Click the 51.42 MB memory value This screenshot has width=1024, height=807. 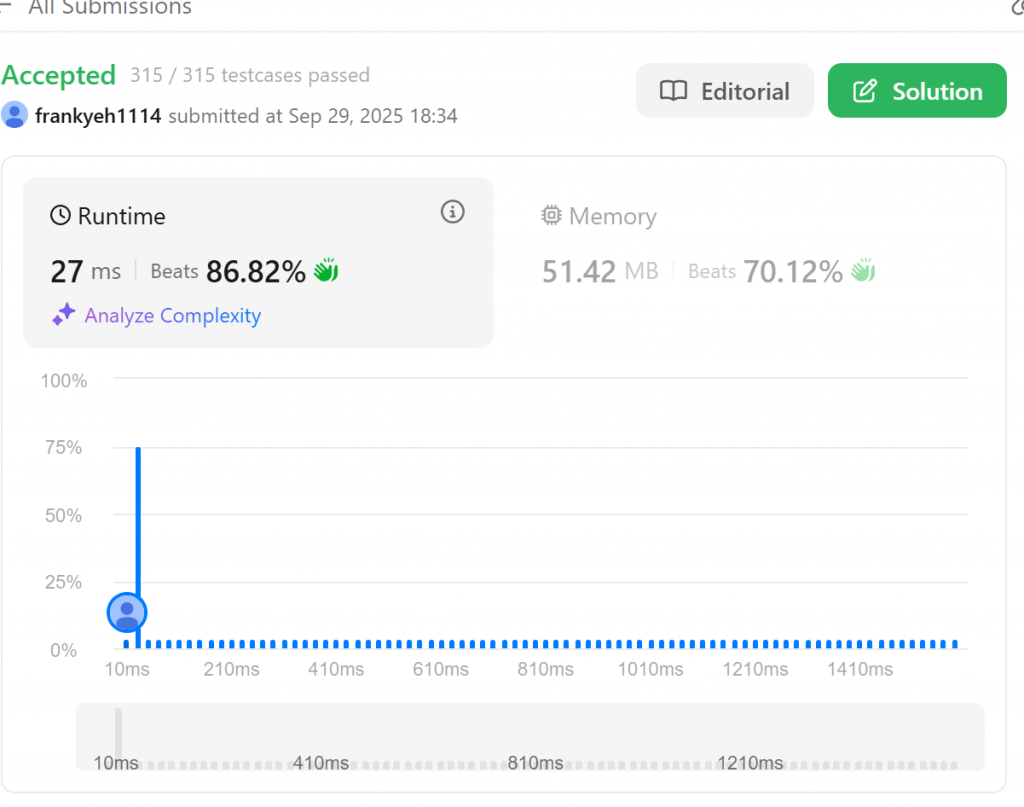(x=600, y=272)
